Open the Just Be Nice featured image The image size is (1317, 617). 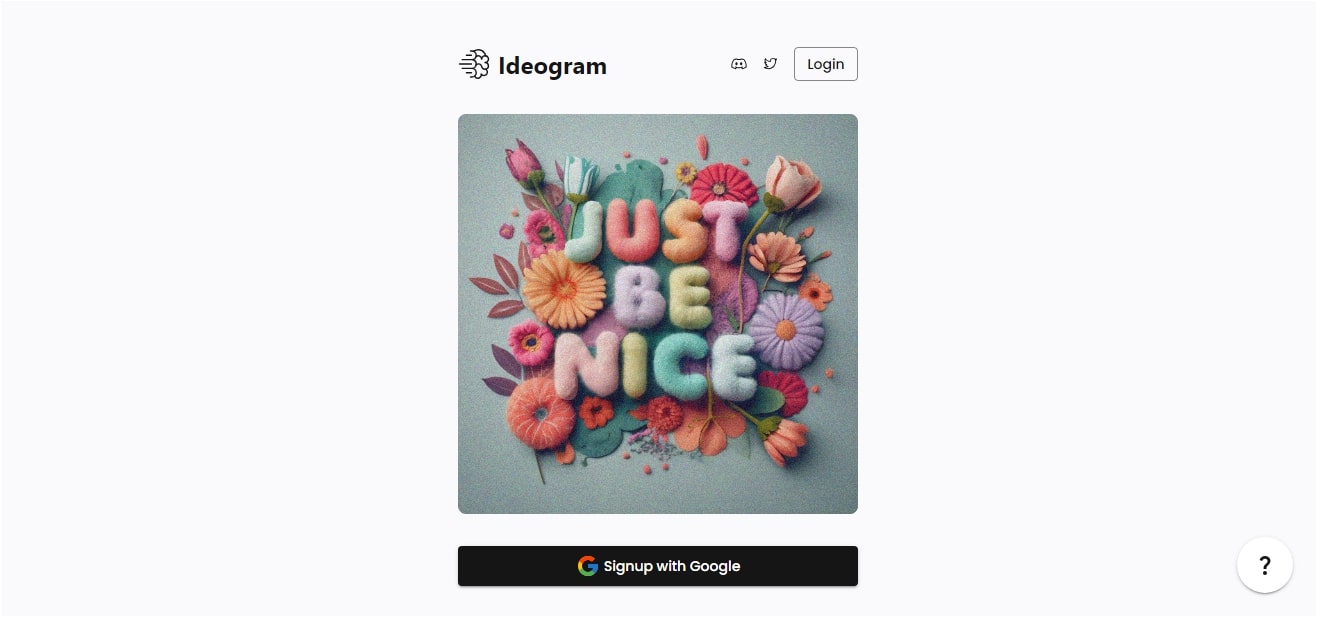click(658, 314)
